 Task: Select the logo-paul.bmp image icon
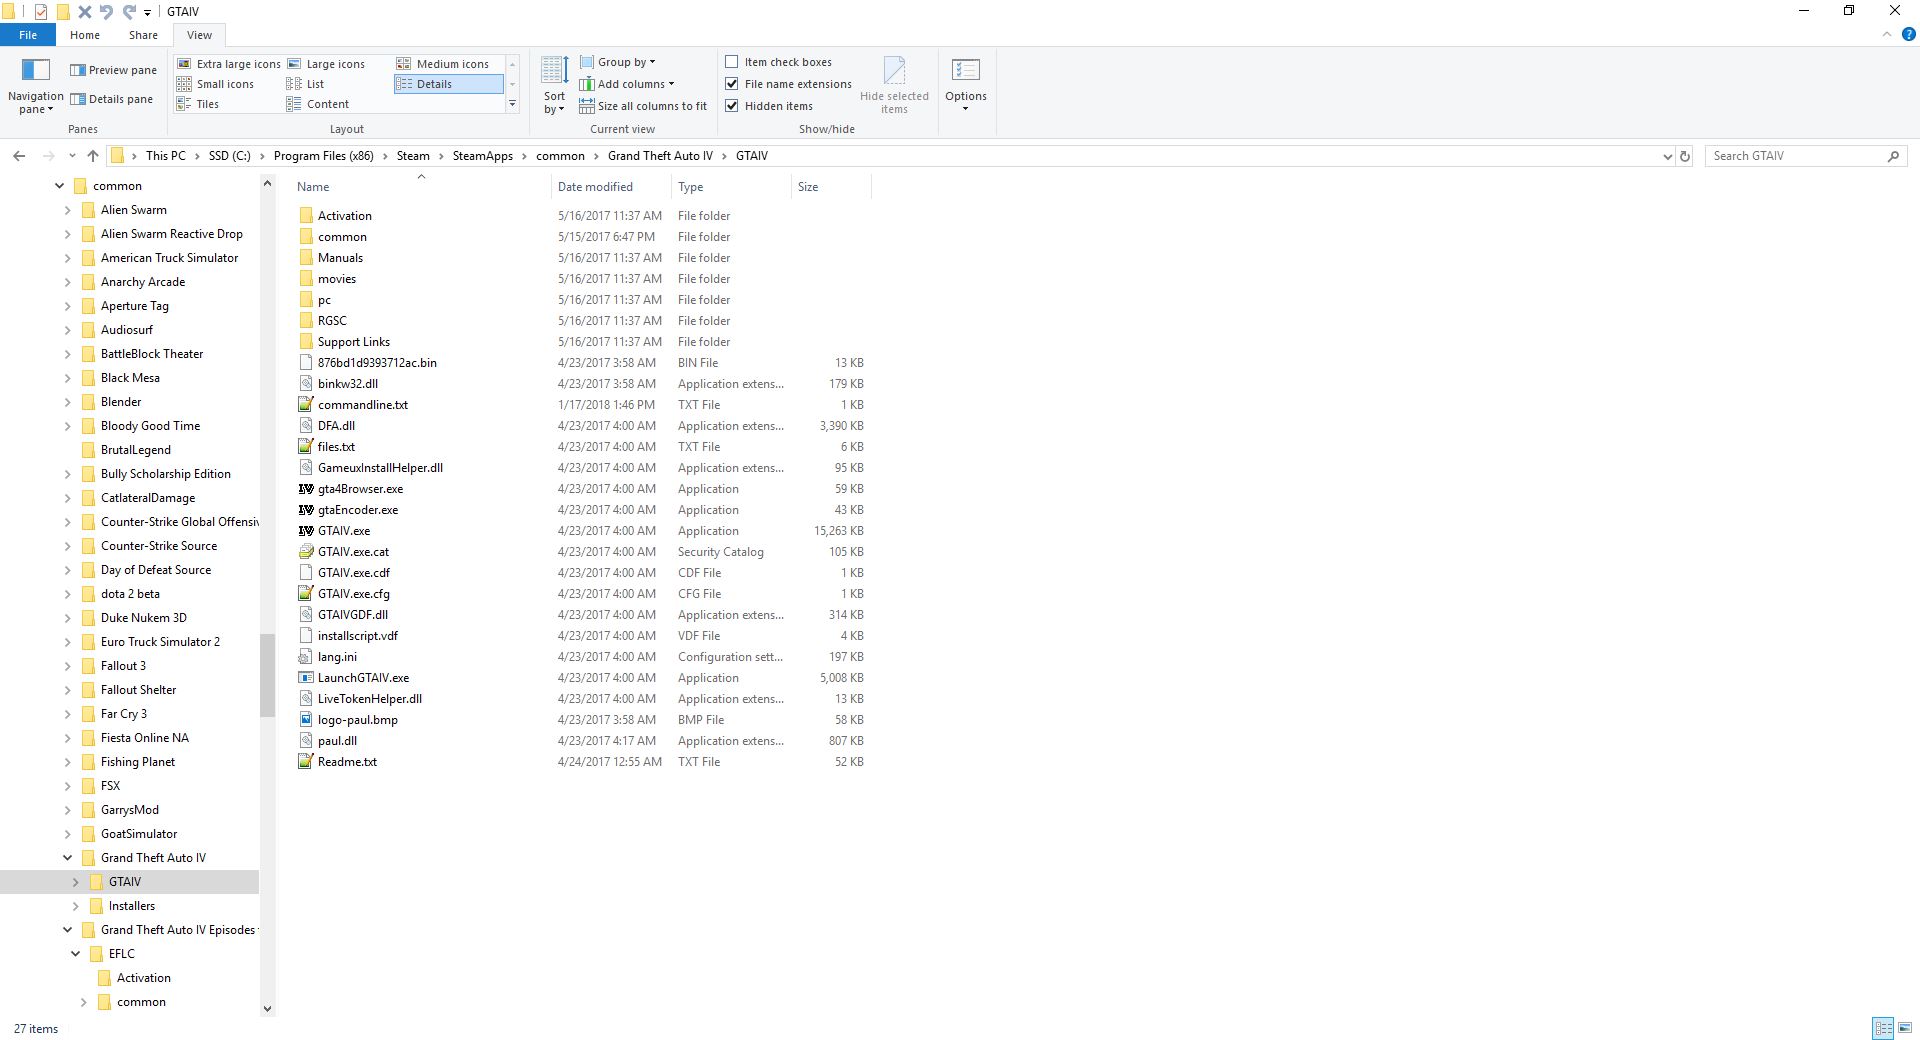tap(306, 720)
